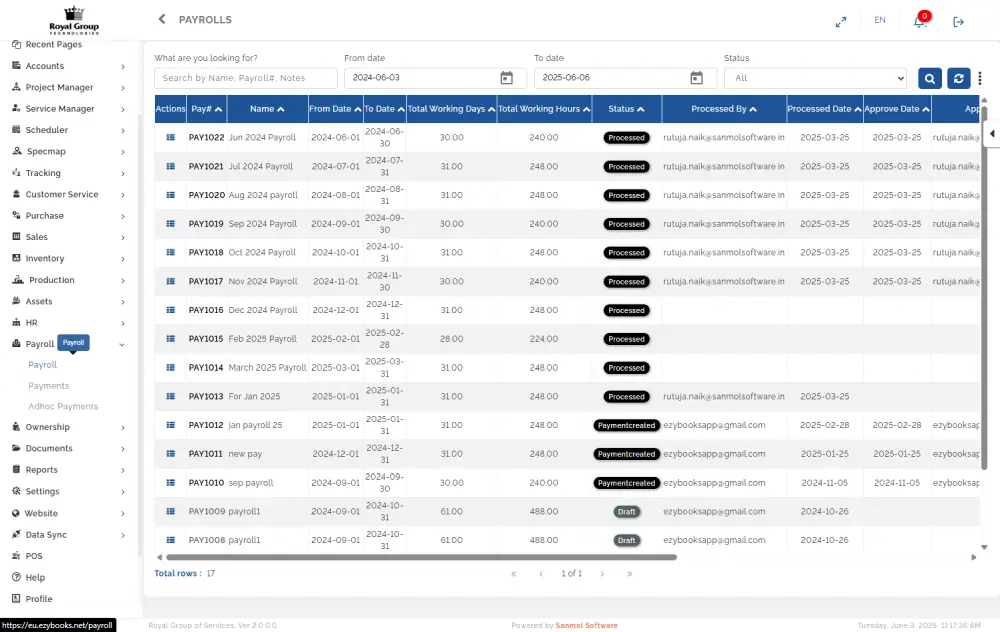Click the payroll search input field

245,78
